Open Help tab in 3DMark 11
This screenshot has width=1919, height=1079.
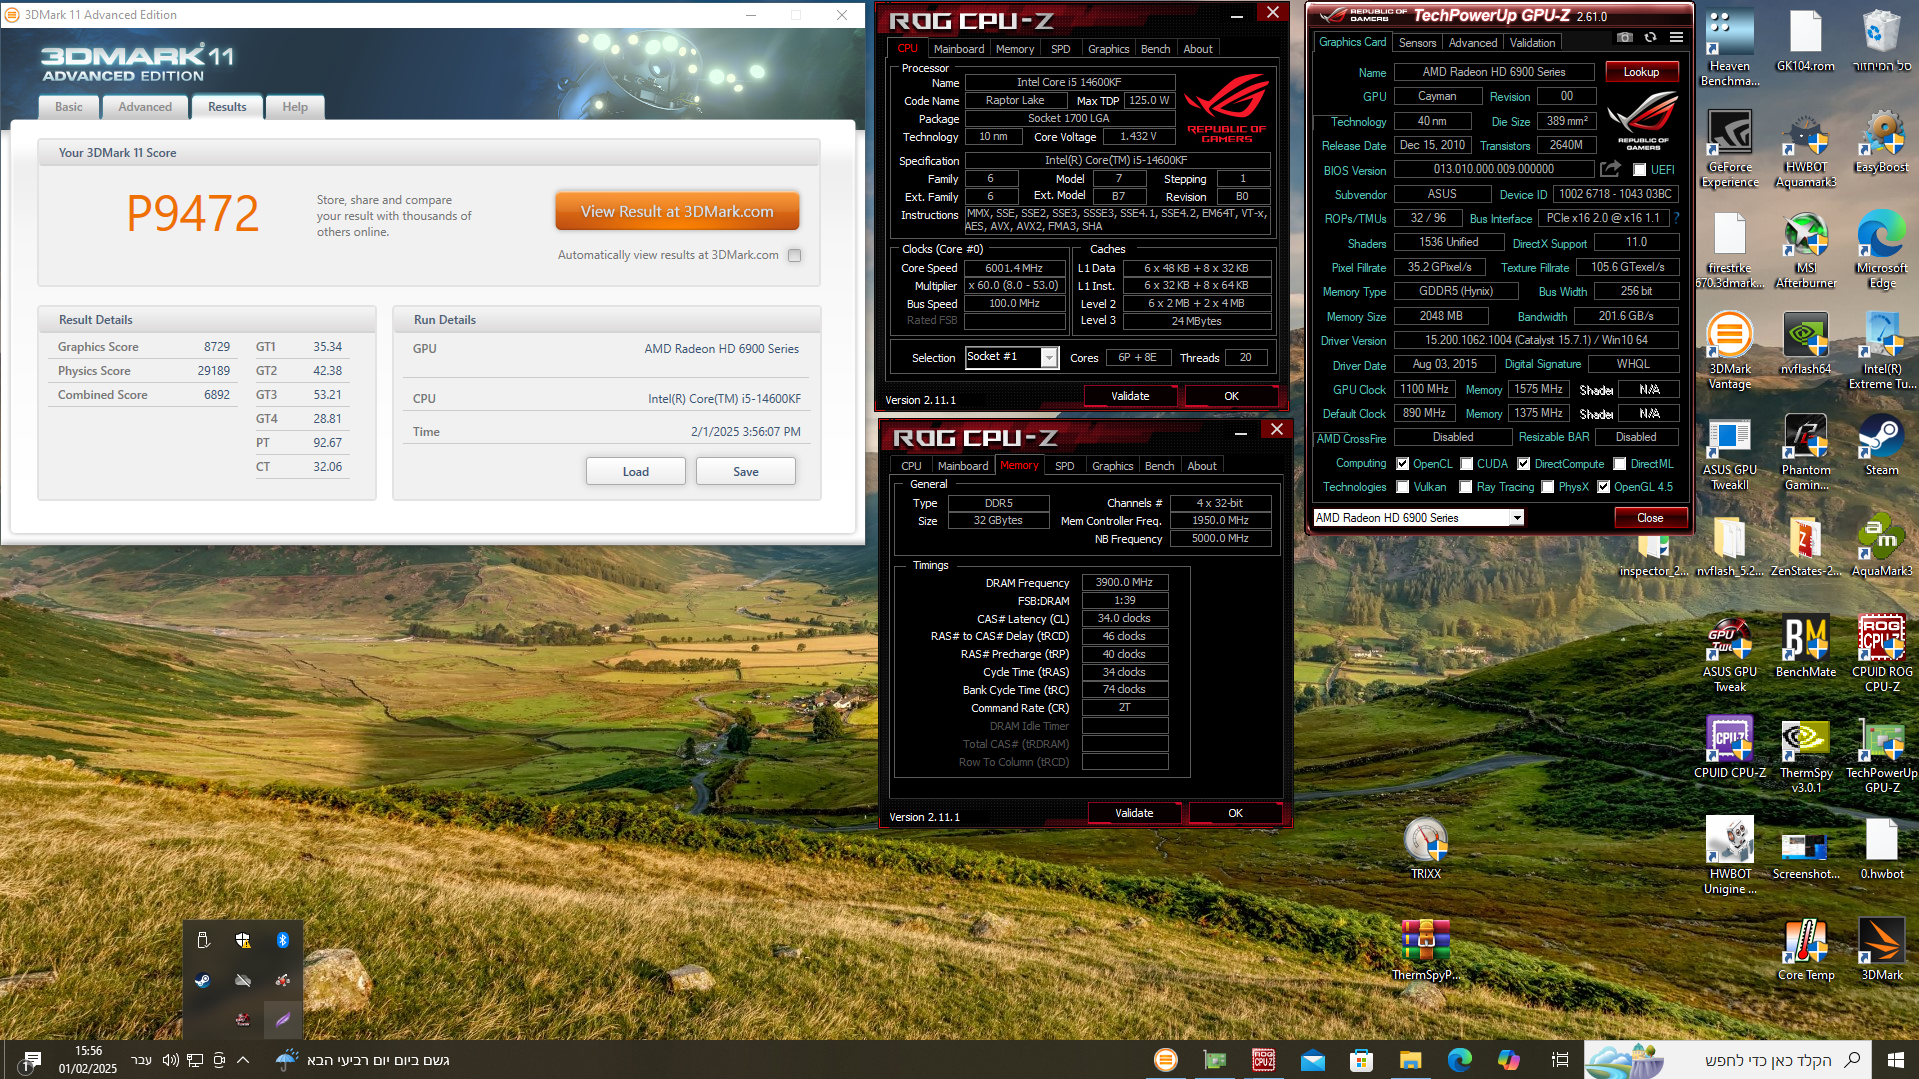[x=295, y=107]
